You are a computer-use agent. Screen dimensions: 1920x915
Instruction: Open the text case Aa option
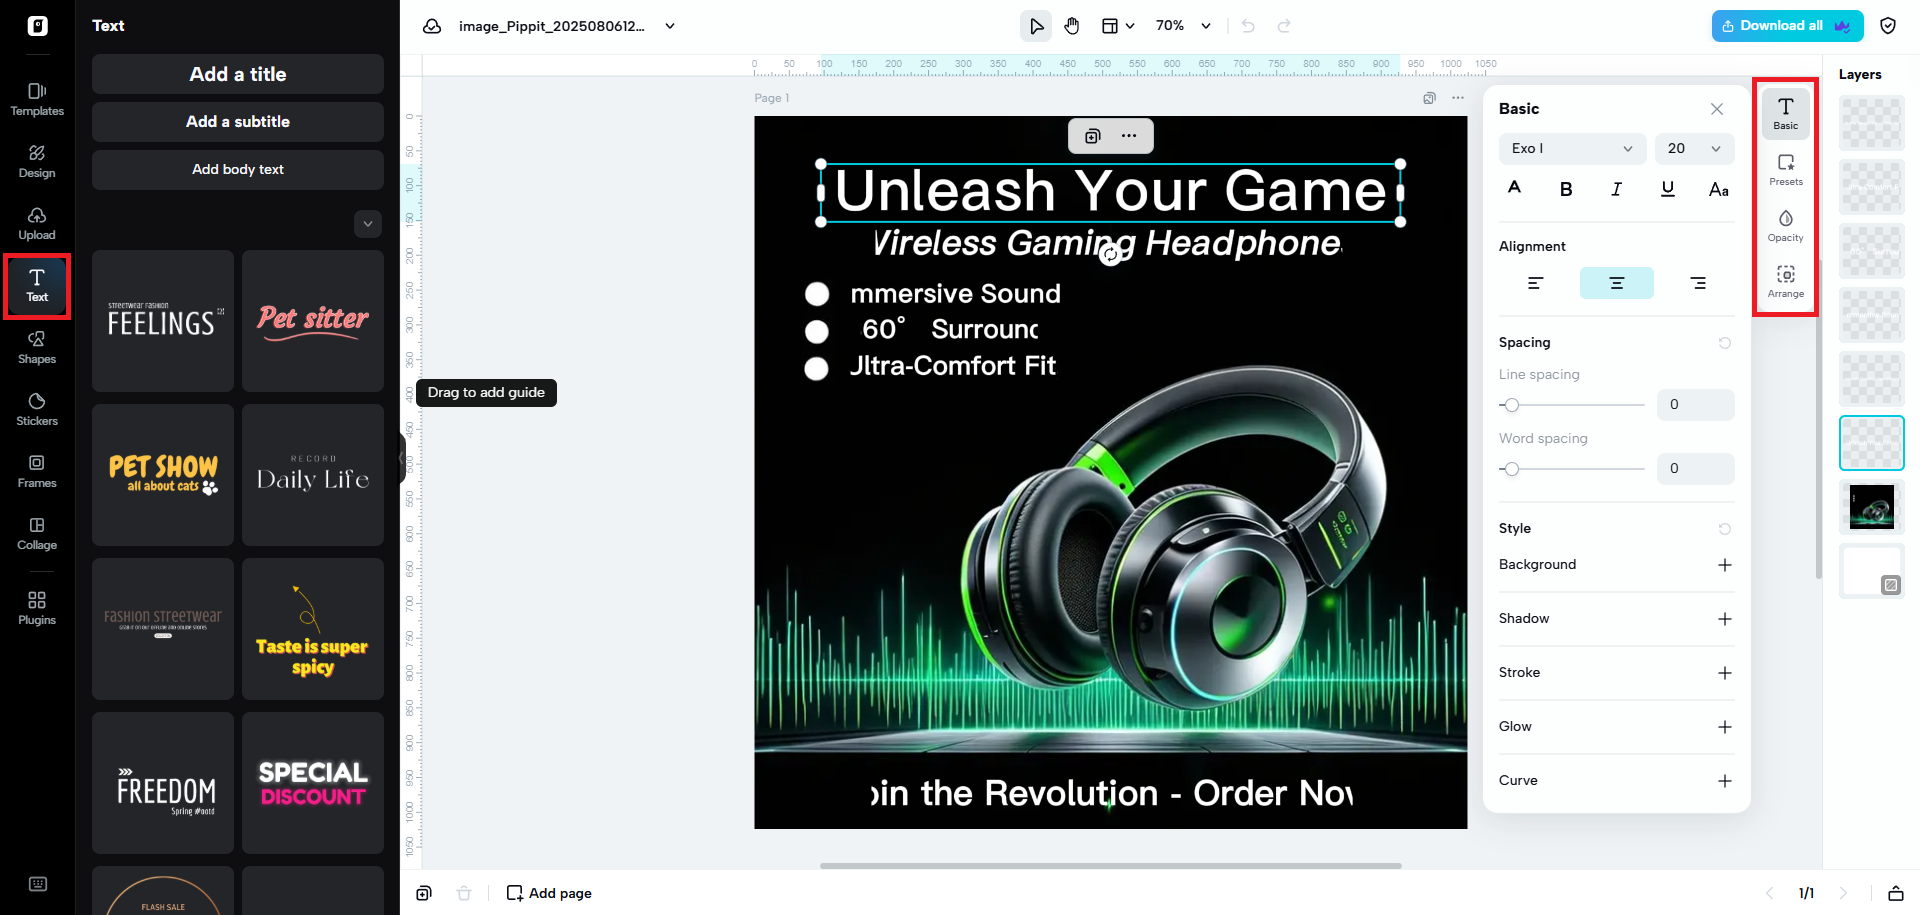click(x=1719, y=189)
